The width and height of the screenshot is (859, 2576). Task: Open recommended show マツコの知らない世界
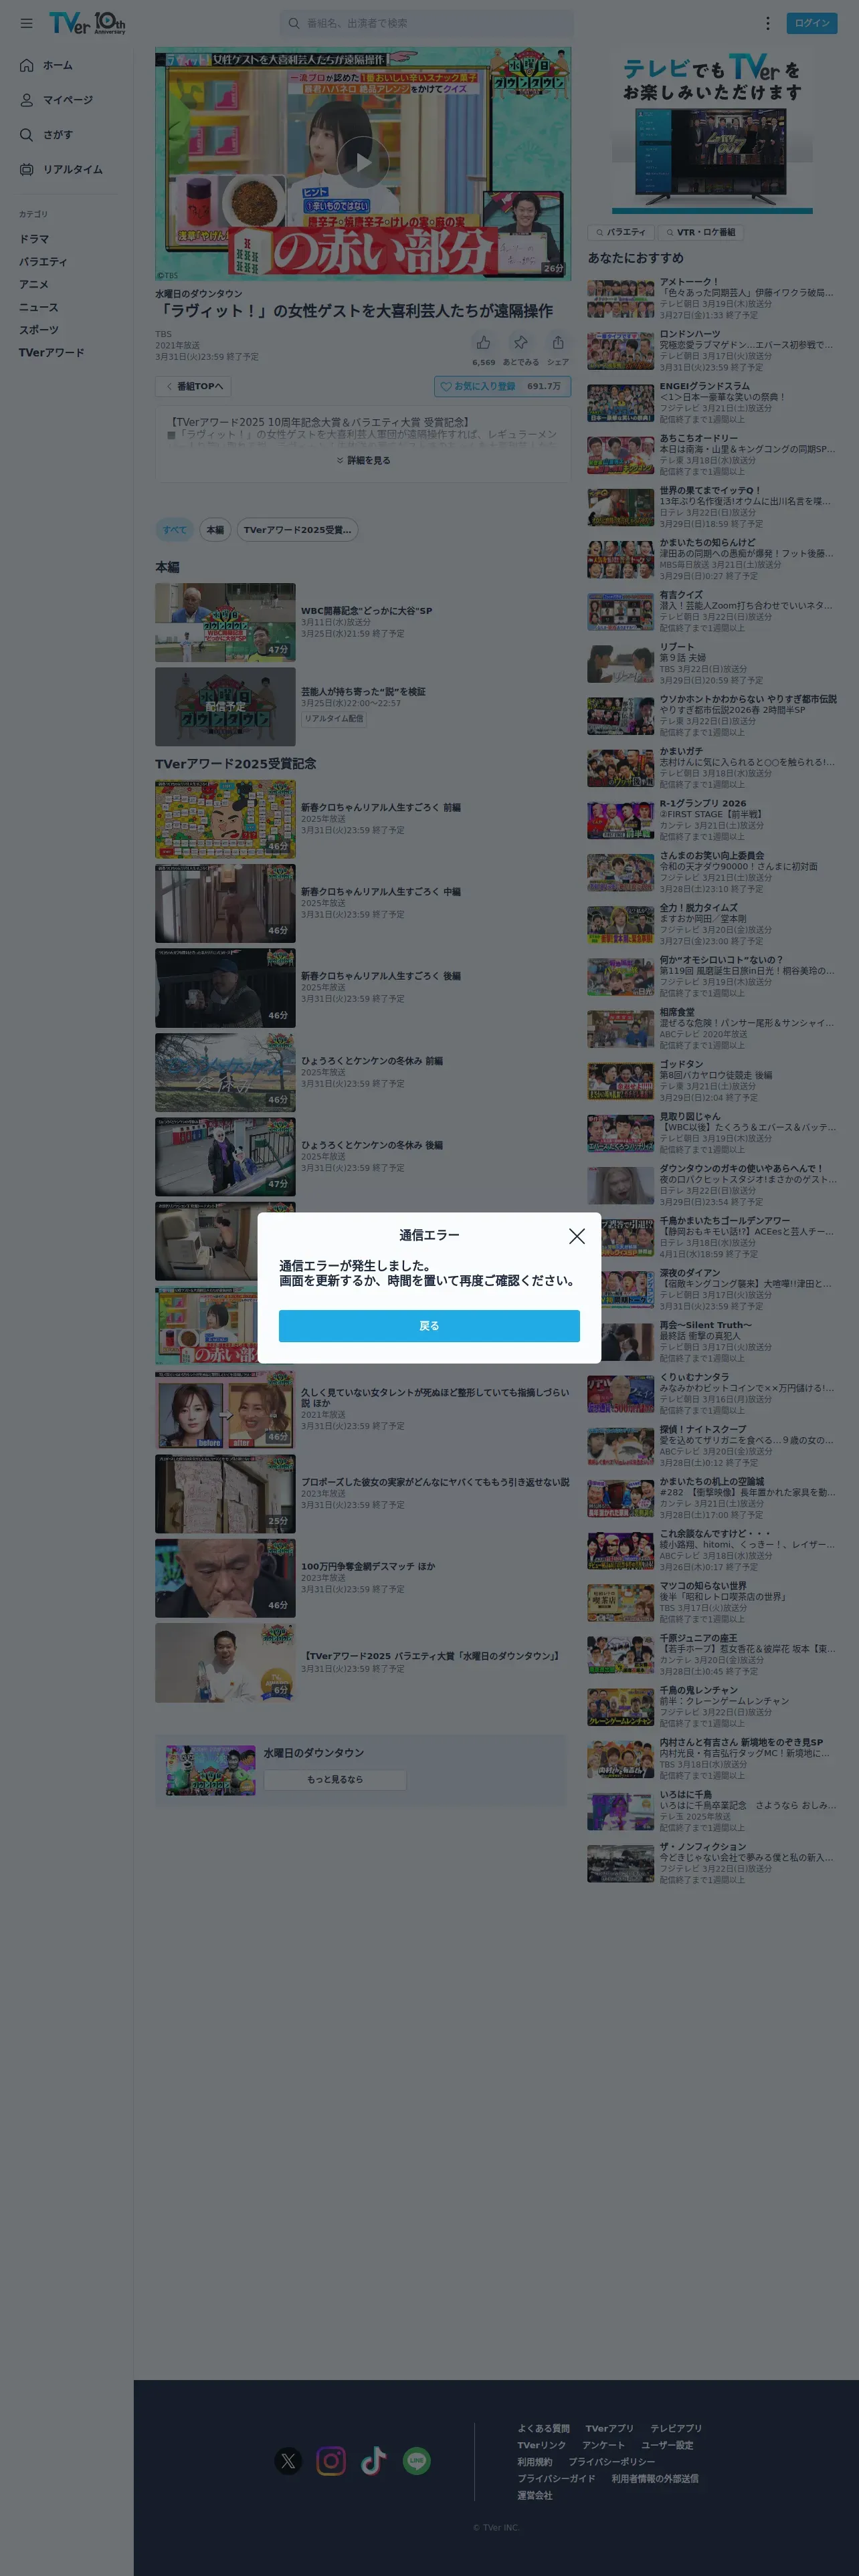click(712, 1603)
